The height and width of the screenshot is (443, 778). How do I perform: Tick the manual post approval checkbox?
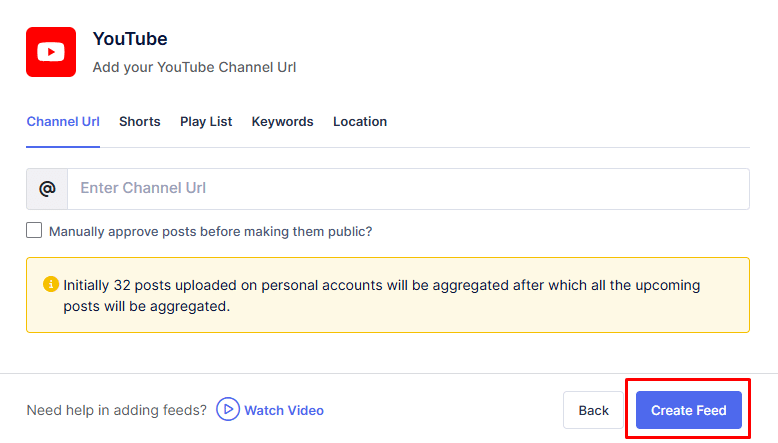tap(35, 231)
